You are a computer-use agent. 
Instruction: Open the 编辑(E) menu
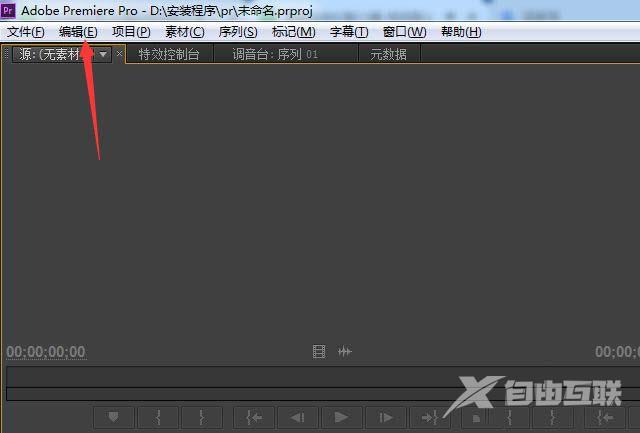(78, 32)
